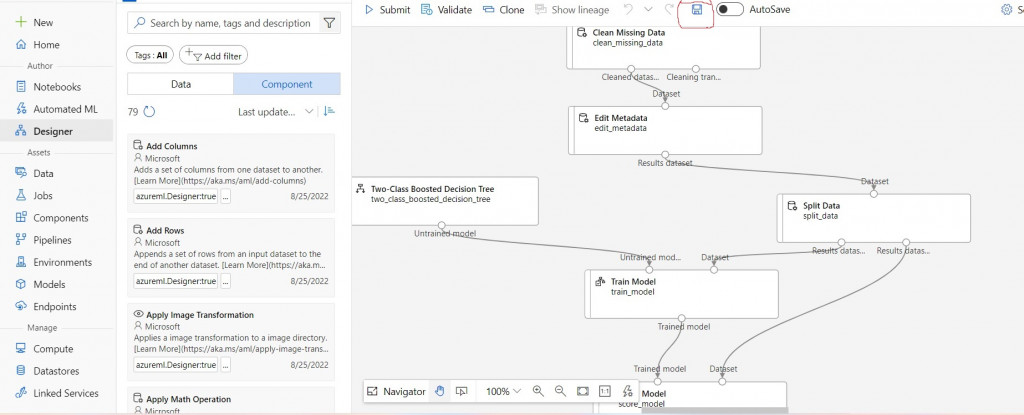Click the zoom in magnifier
This screenshot has height=415, width=1024.
pyautogui.click(x=538, y=391)
